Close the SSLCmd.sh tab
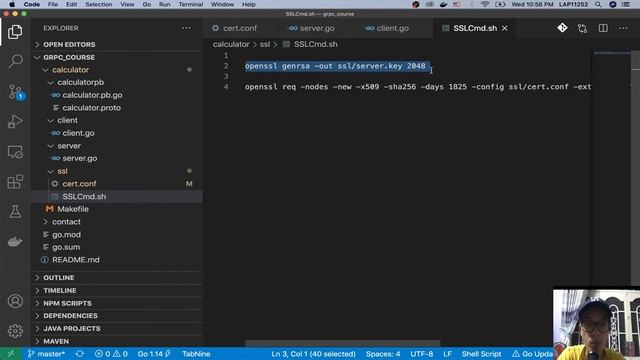640x360 pixels. tap(505, 28)
